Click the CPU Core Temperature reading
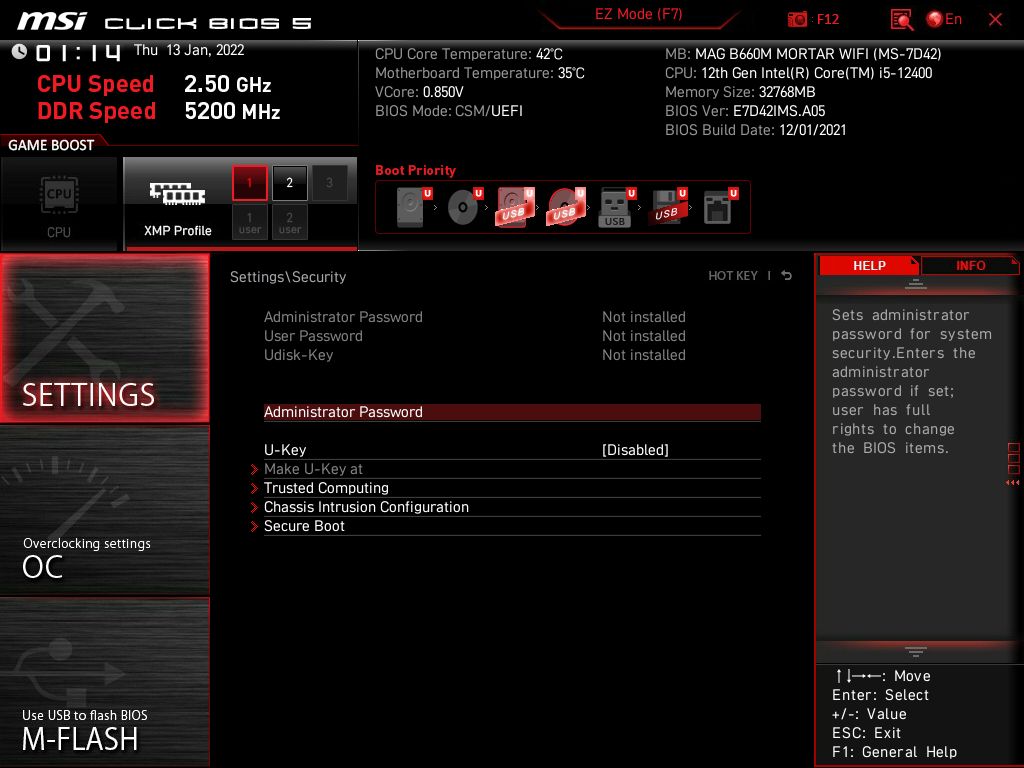Image resolution: width=1024 pixels, height=768 pixels. point(468,54)
